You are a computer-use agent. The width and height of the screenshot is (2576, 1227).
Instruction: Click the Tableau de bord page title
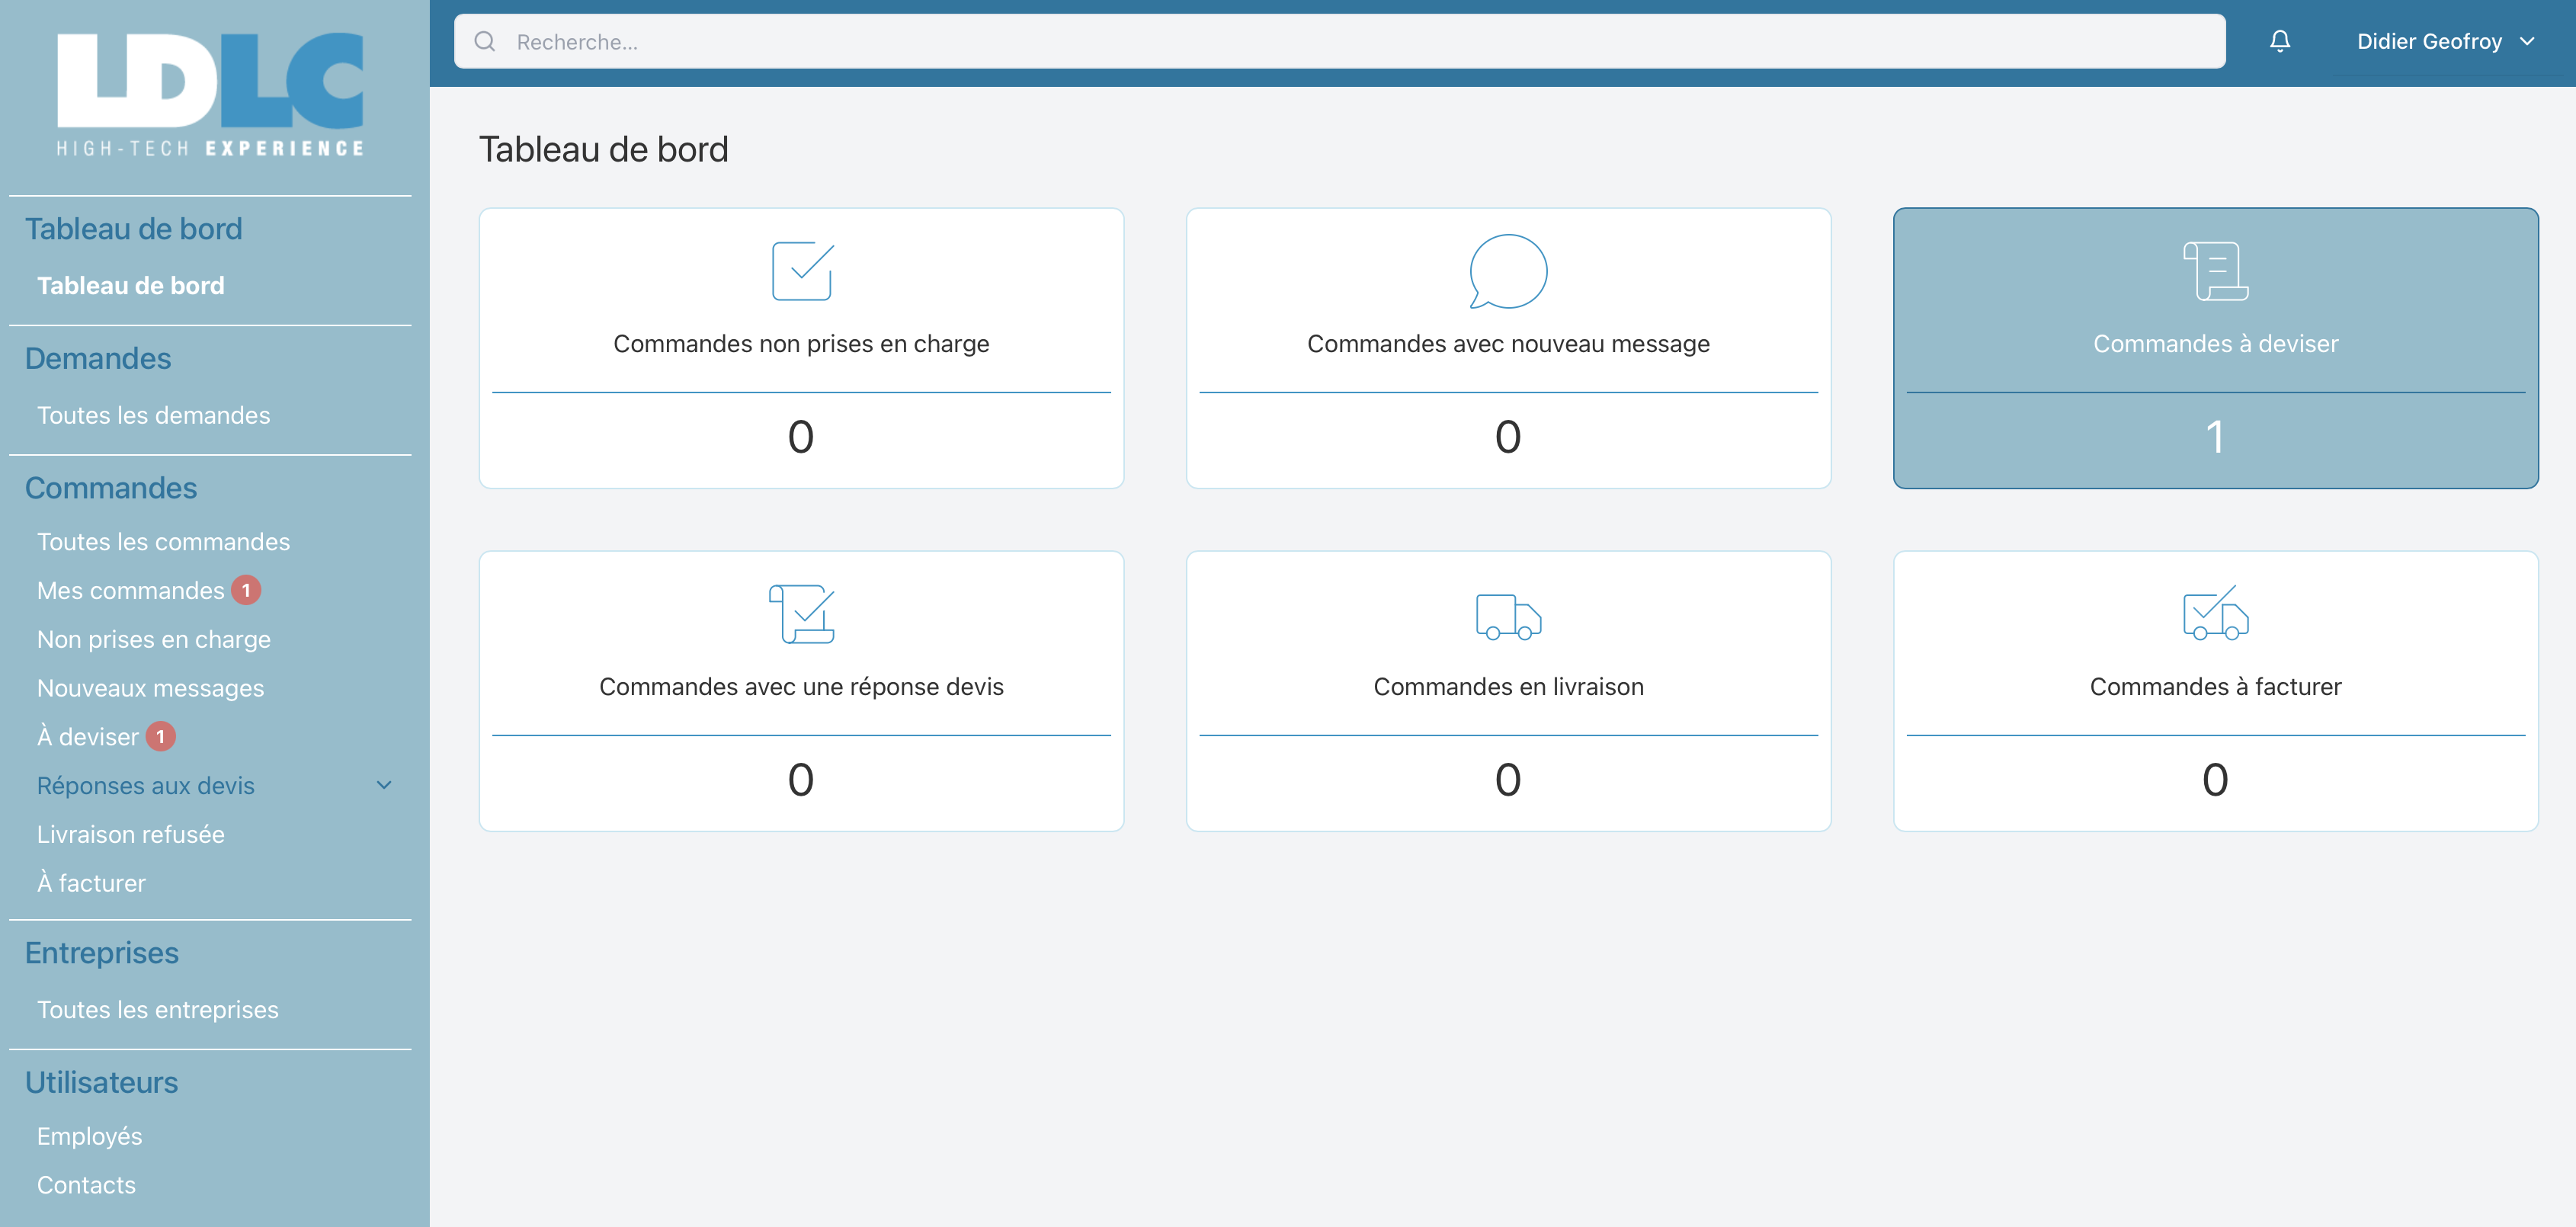604,150
